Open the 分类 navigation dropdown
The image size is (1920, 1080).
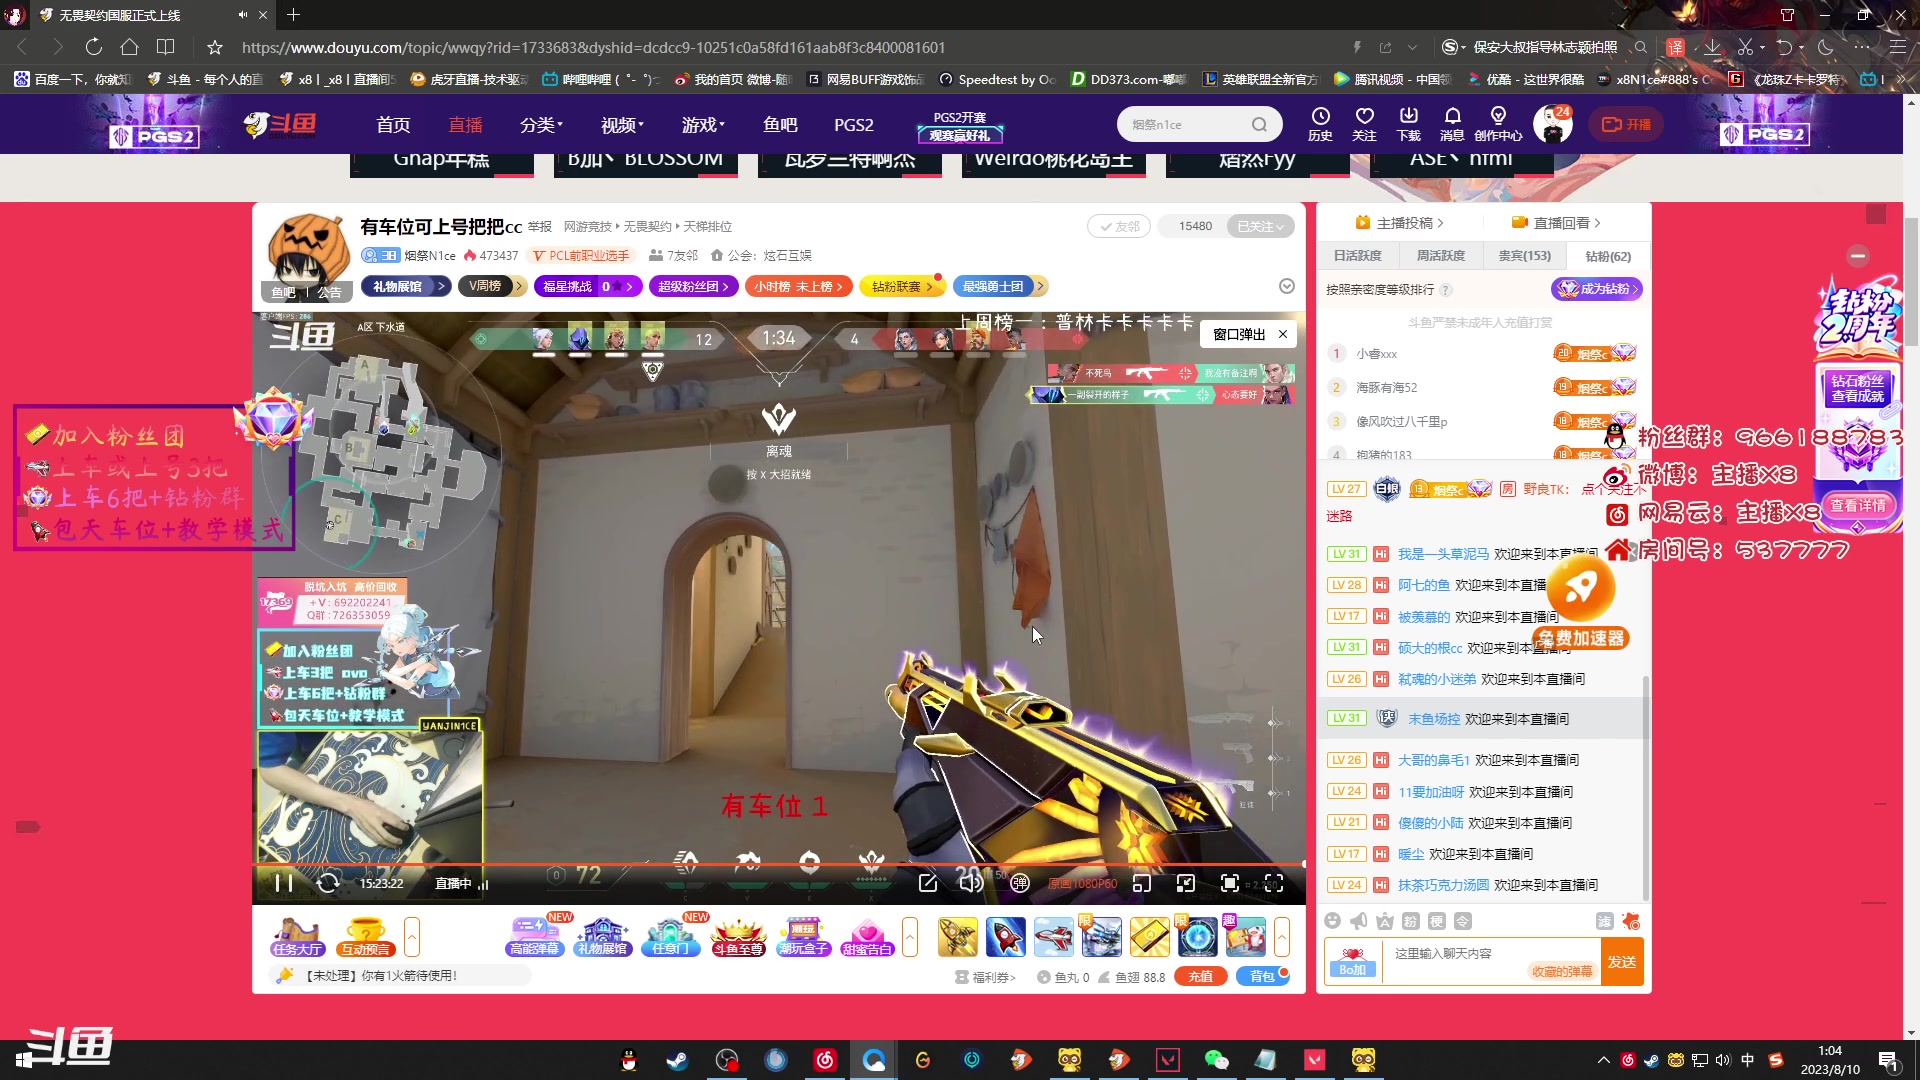tap(541, 125)
